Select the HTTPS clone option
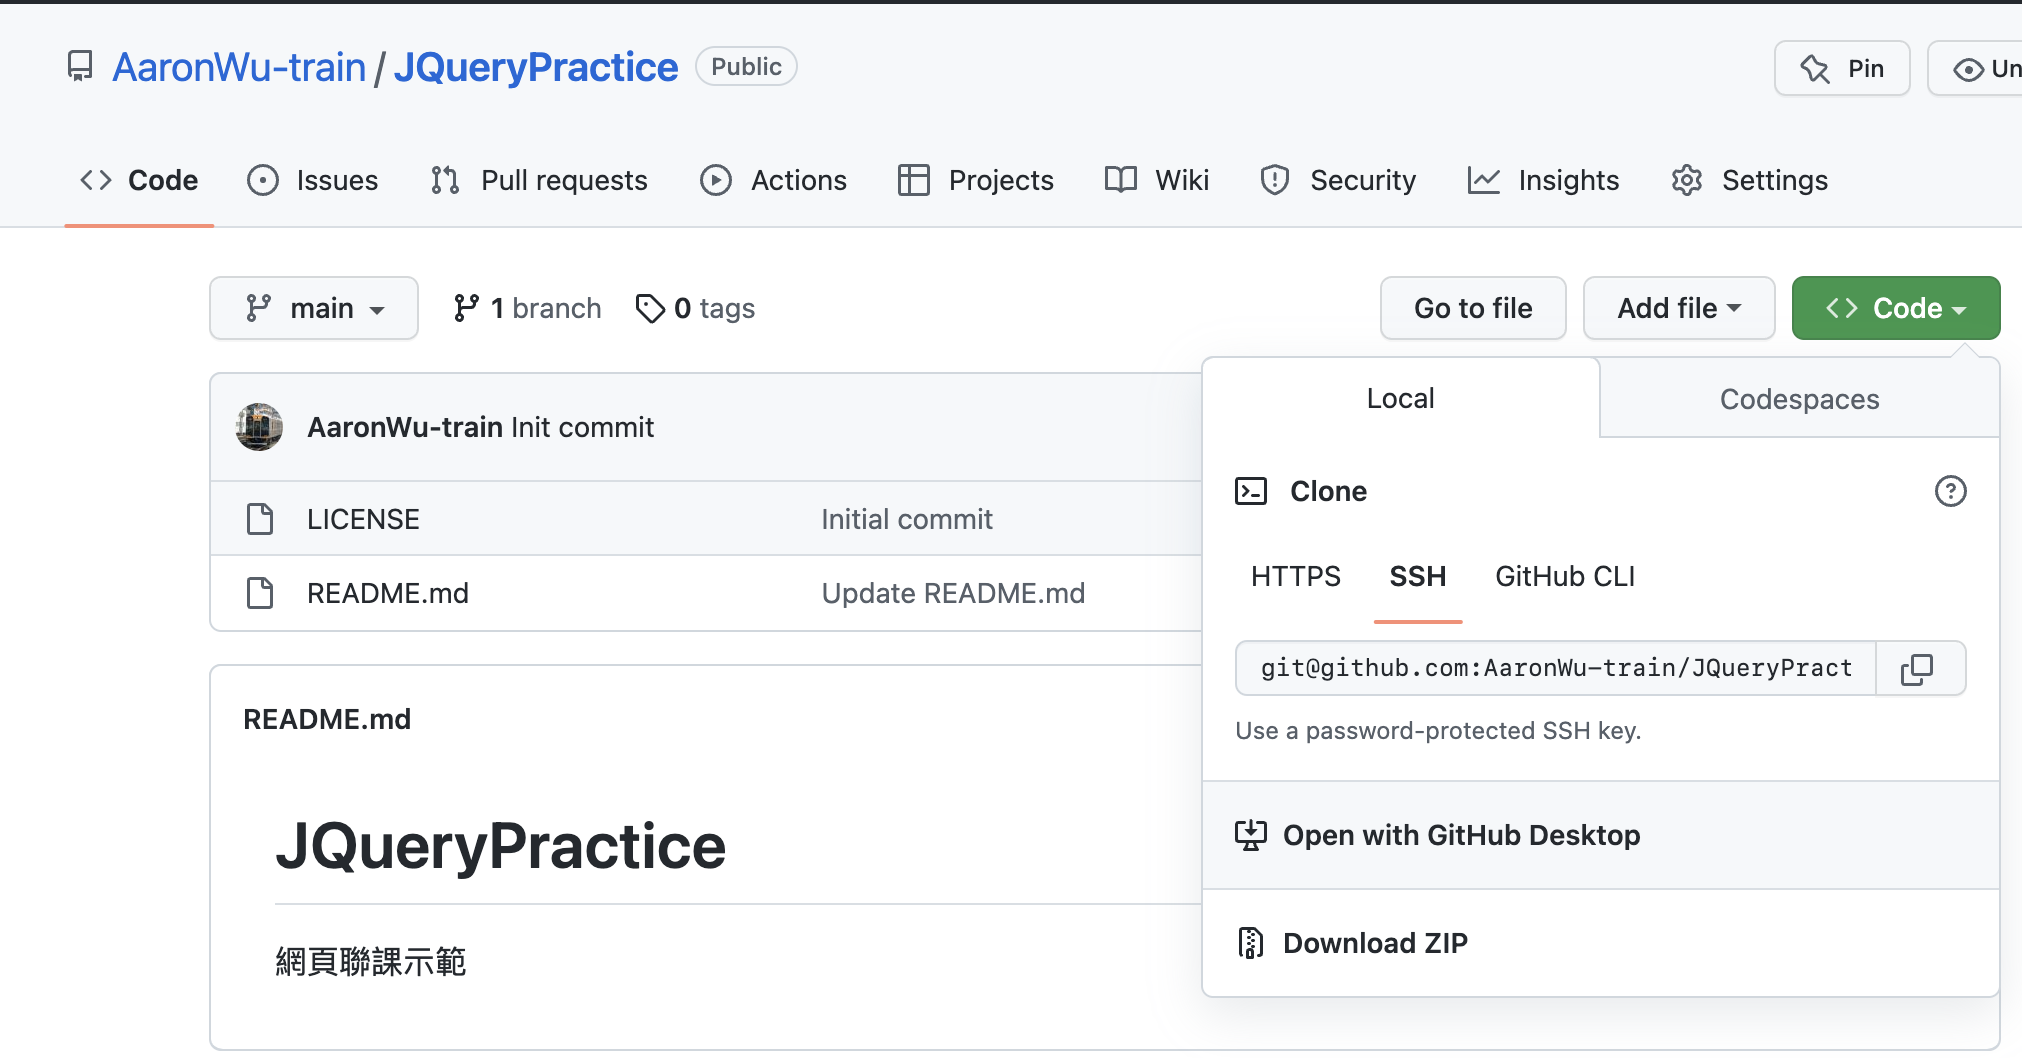The image size is (2022, 1058). 1296,576
